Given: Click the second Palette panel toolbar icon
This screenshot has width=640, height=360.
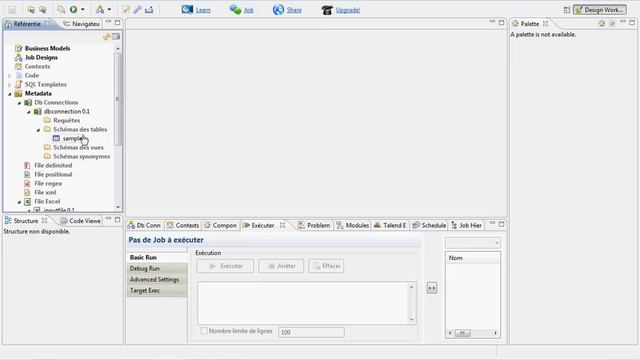Looking at the screenshot, I should pos(612,24).
